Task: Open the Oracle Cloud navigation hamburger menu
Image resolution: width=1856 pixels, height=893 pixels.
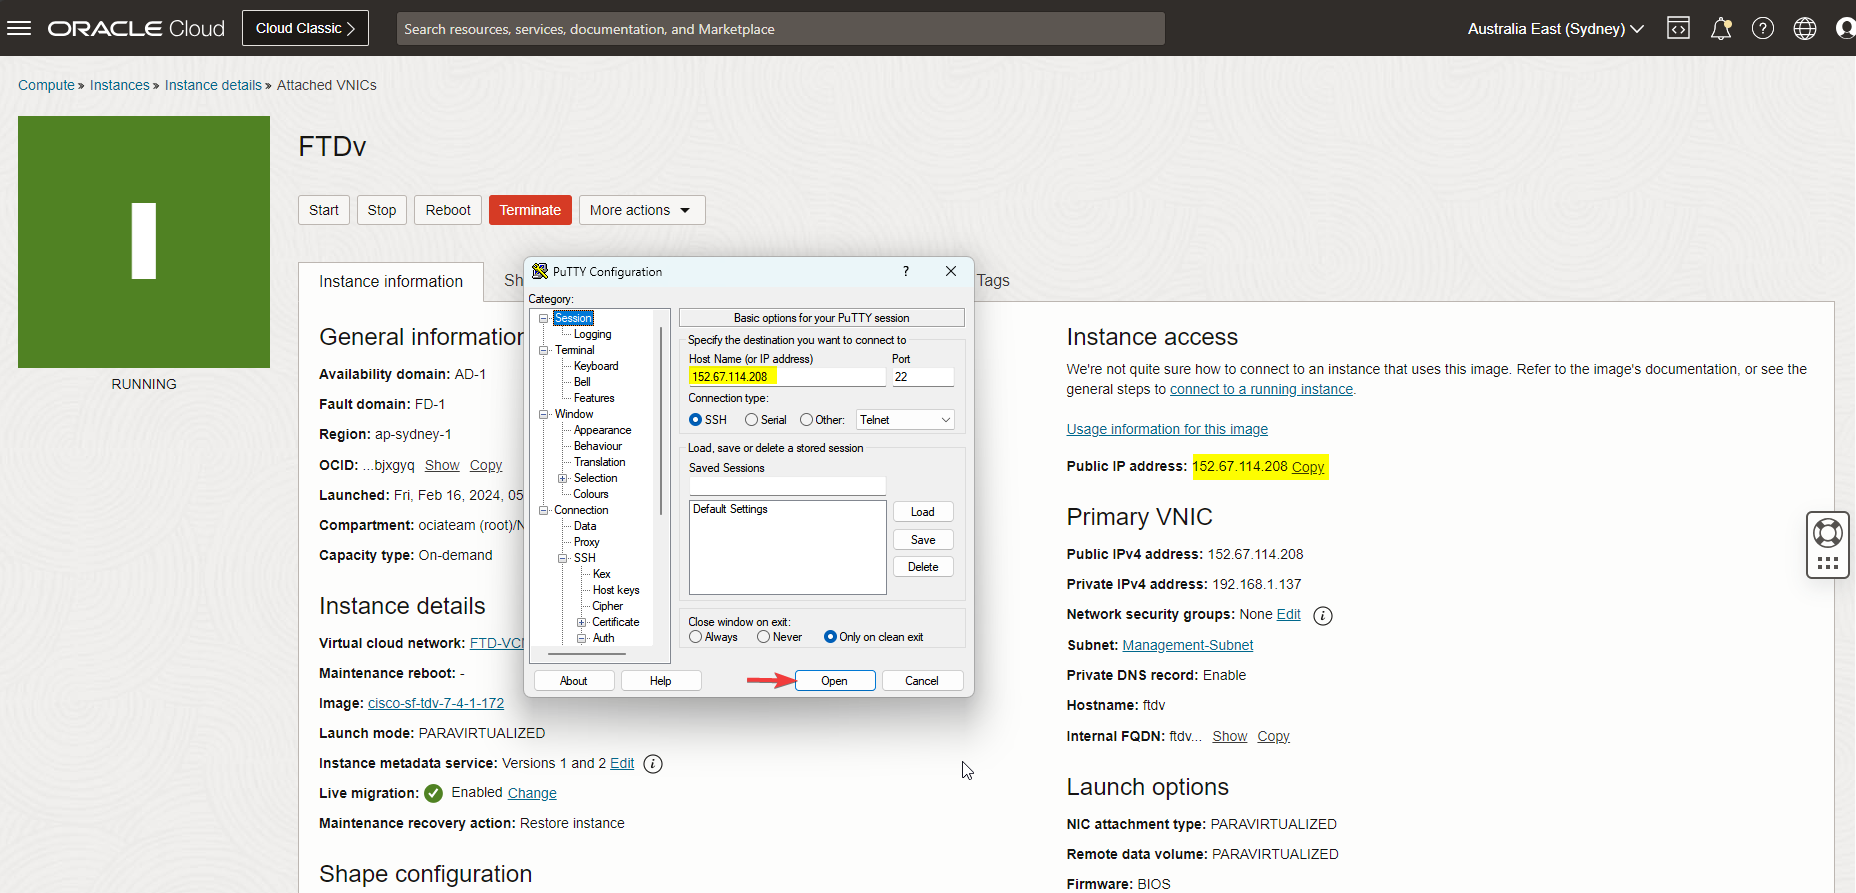Action: tap(19, 28)
